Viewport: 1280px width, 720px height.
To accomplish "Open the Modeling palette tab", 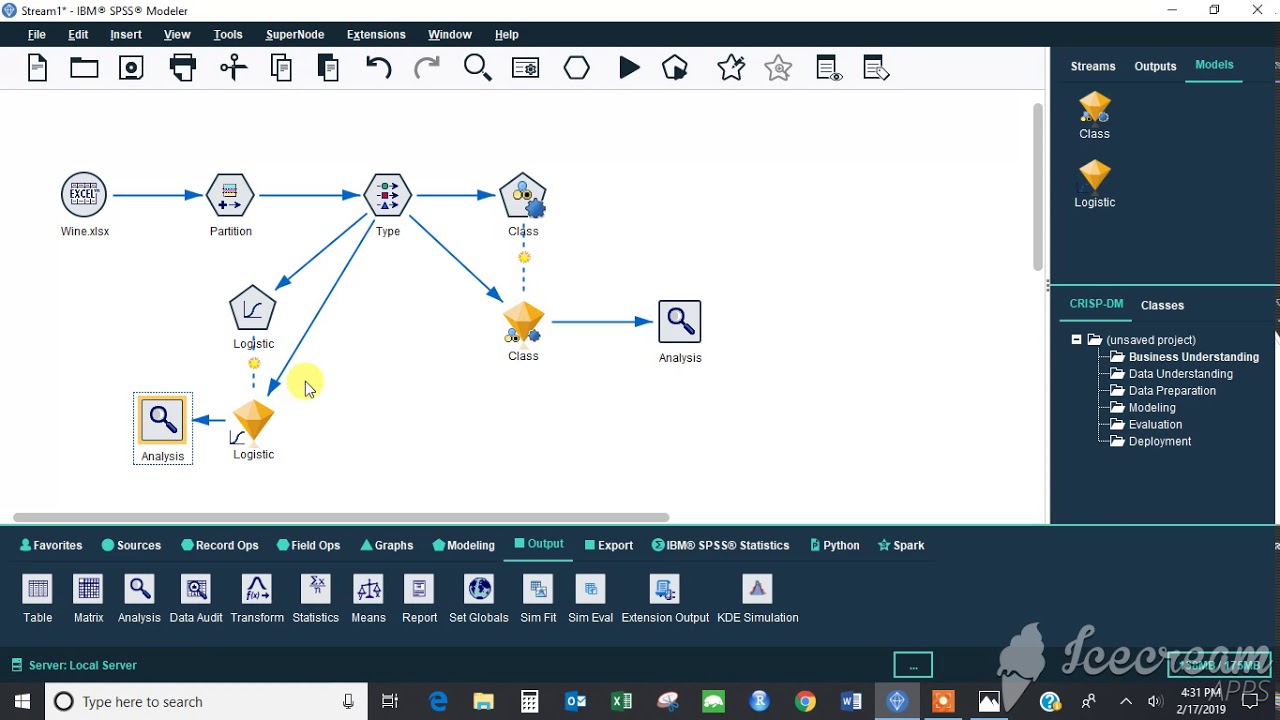I will coord(464,545).
